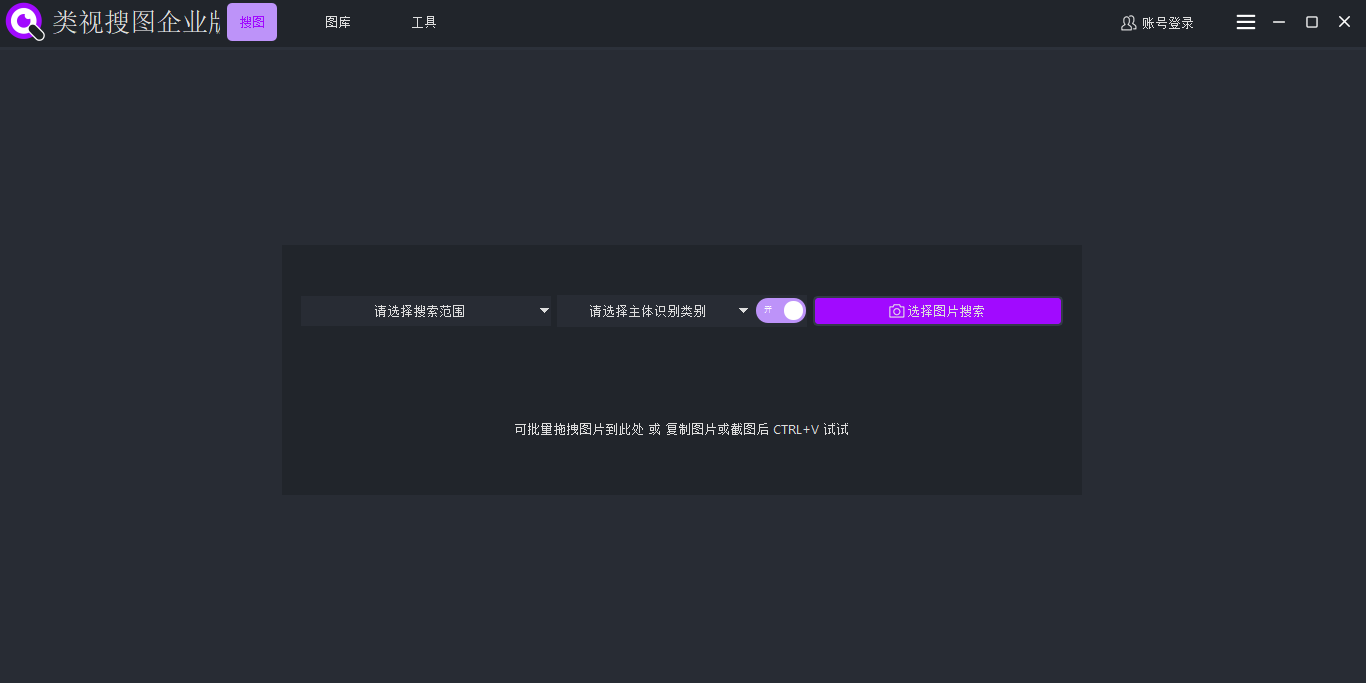Click the 选择图片搜索 button

[x=938, y=311]
